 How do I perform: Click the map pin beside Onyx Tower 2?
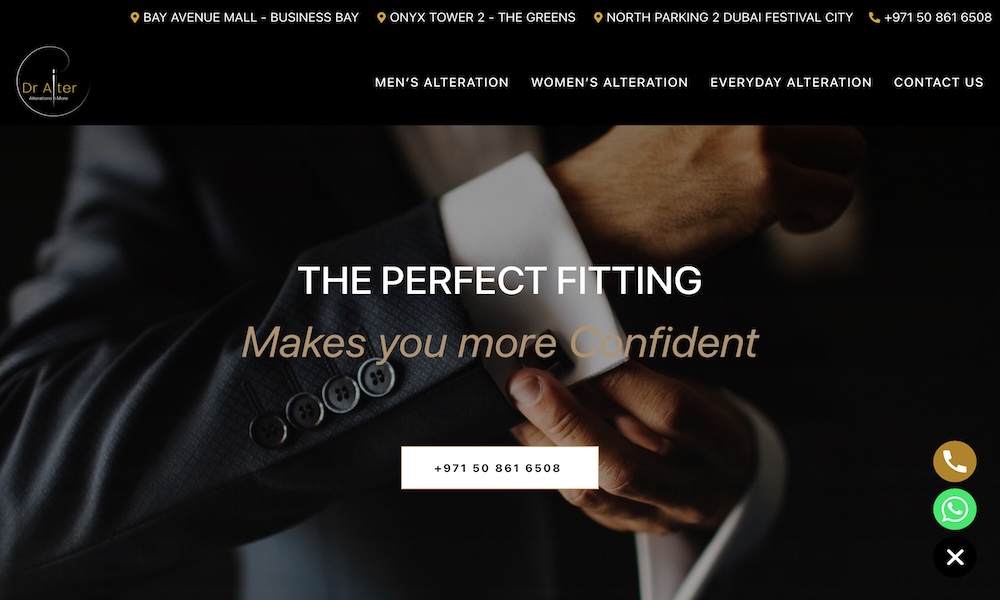[x=381, y=18]
